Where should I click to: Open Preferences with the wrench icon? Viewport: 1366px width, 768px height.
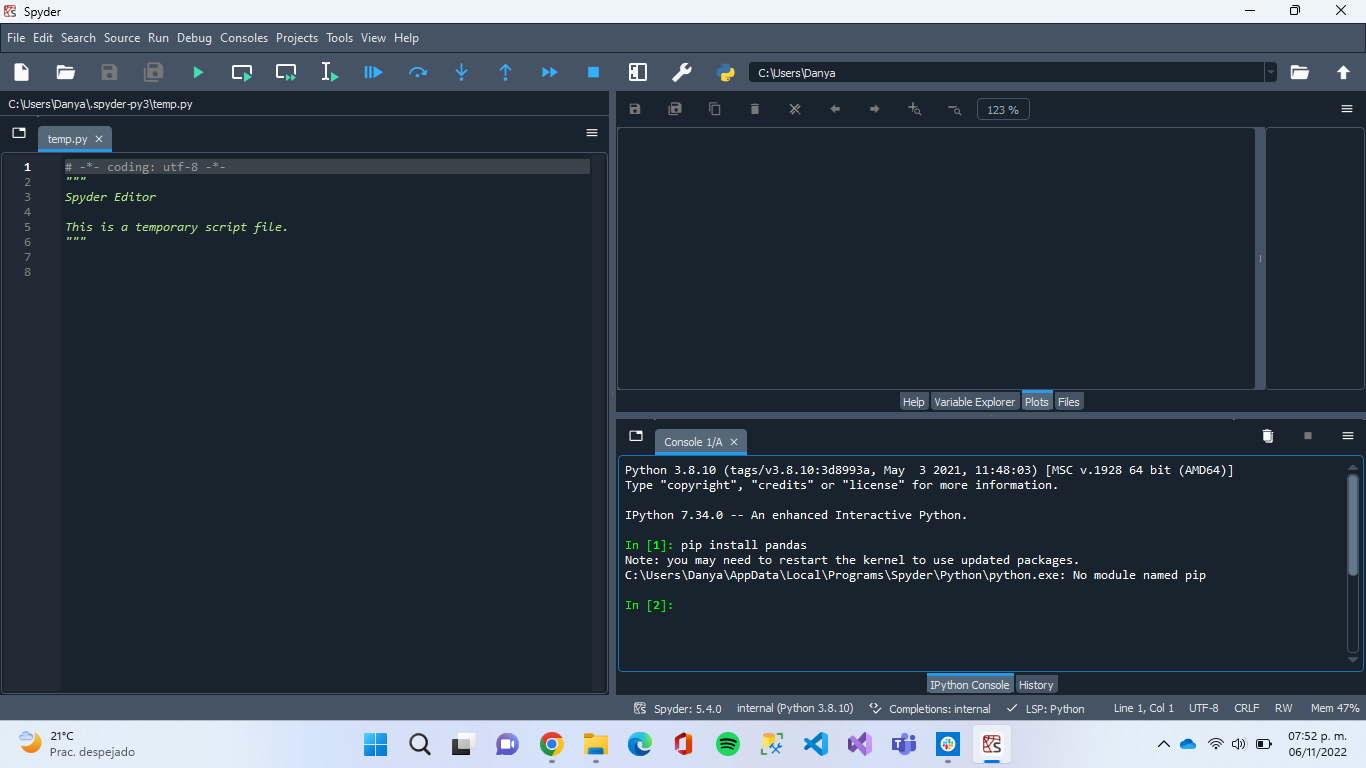(x=681, y=72)
